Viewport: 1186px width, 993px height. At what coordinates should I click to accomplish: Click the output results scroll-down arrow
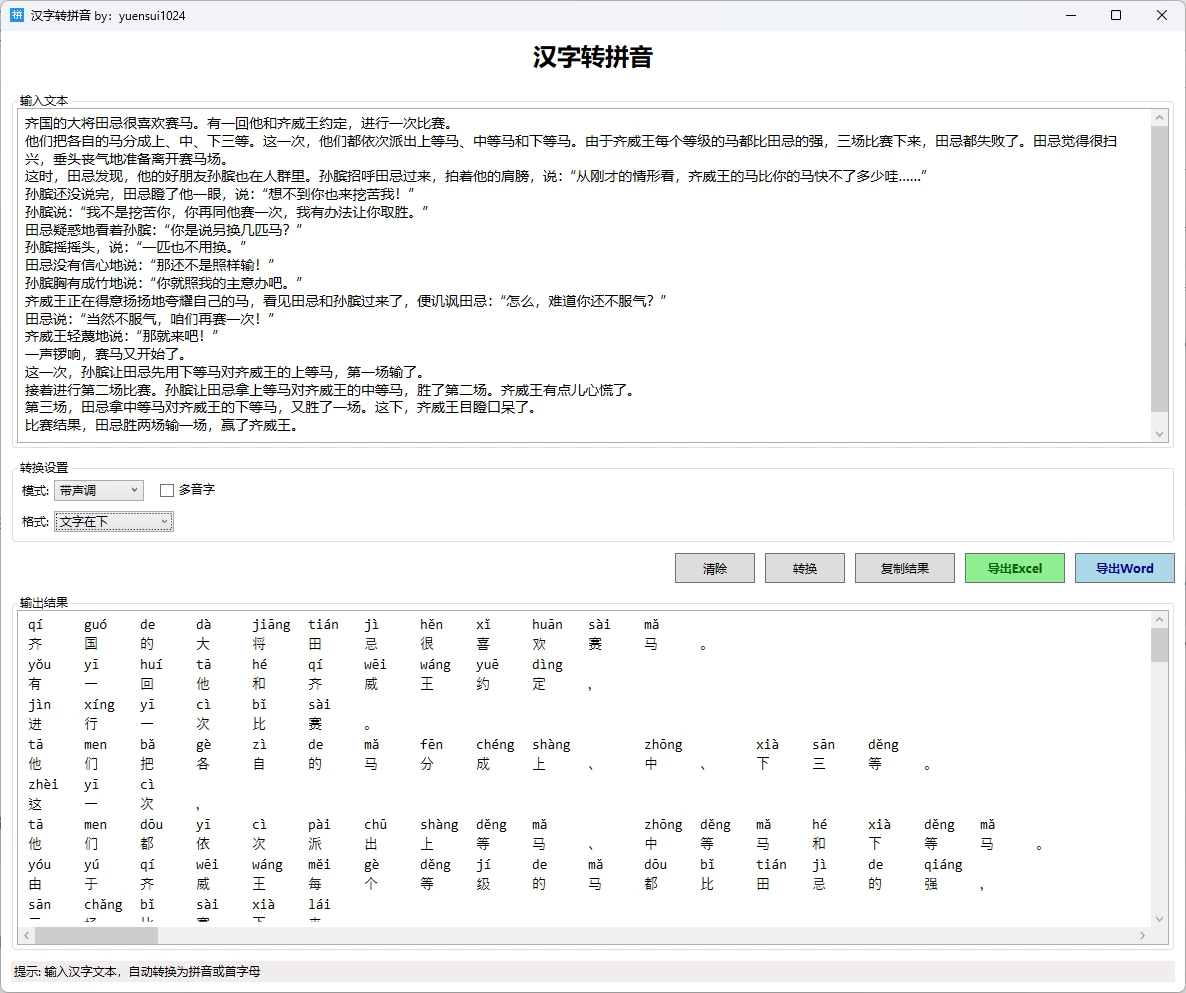coord(1160,919)
